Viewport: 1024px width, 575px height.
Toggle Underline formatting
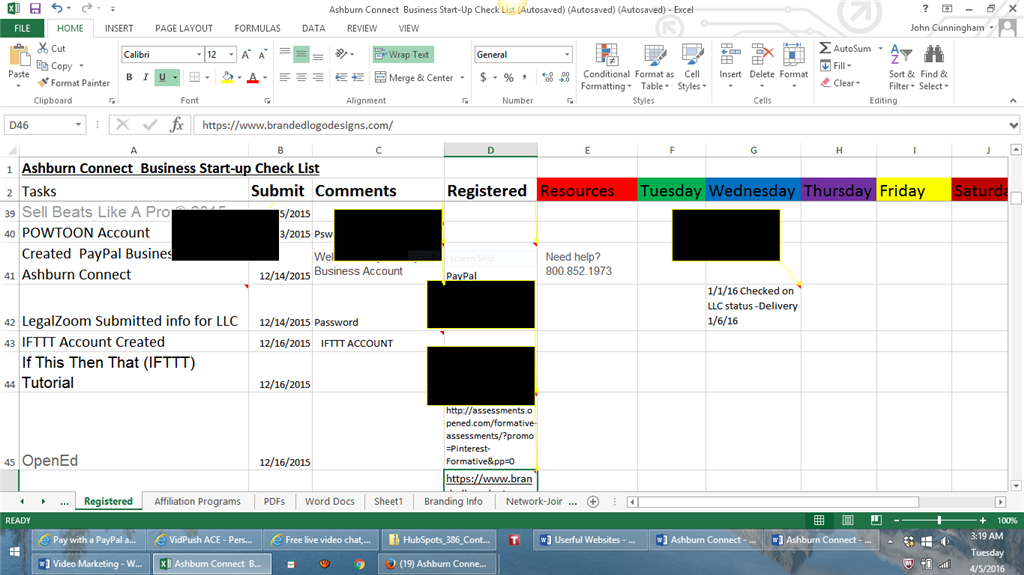coord(162,77)
